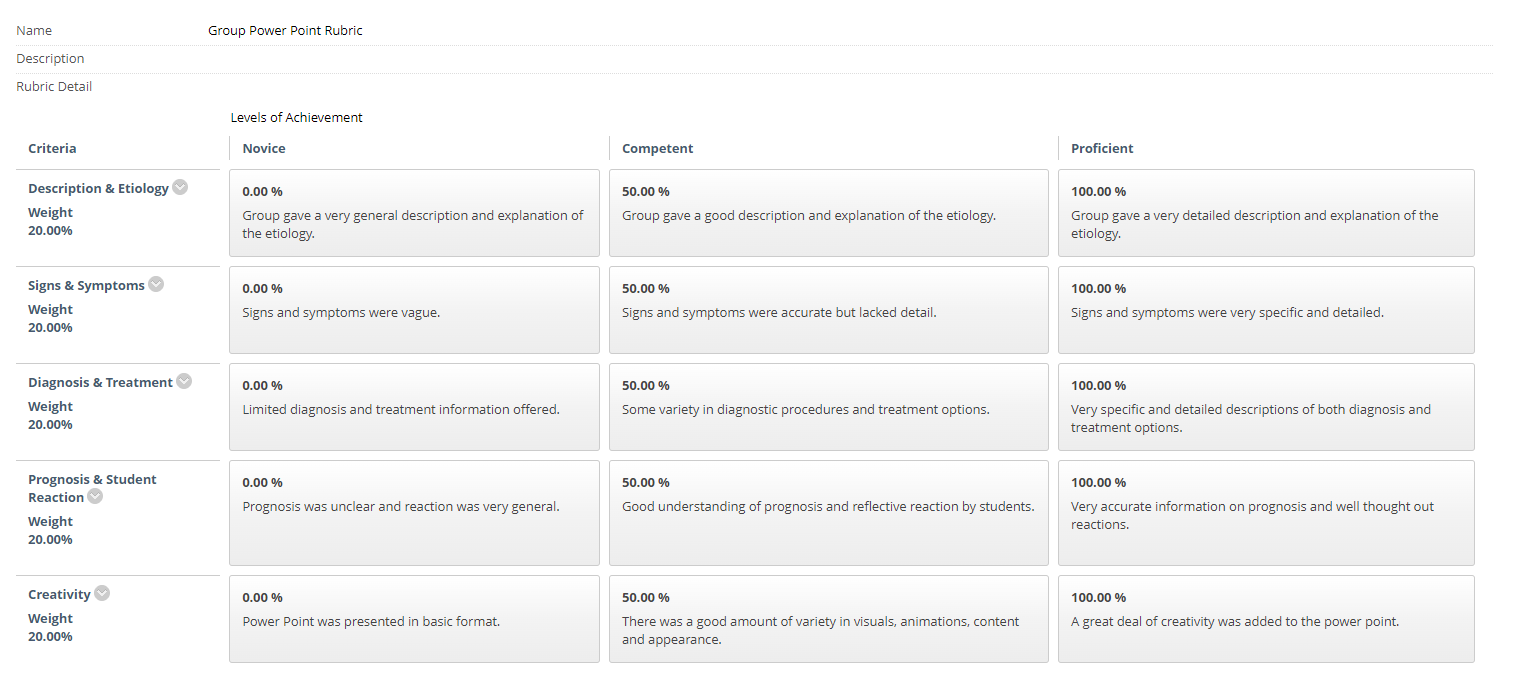Viewport: 1515px width, 687px height.
Task: Click the Competent column header
Action: coord(657,148)
